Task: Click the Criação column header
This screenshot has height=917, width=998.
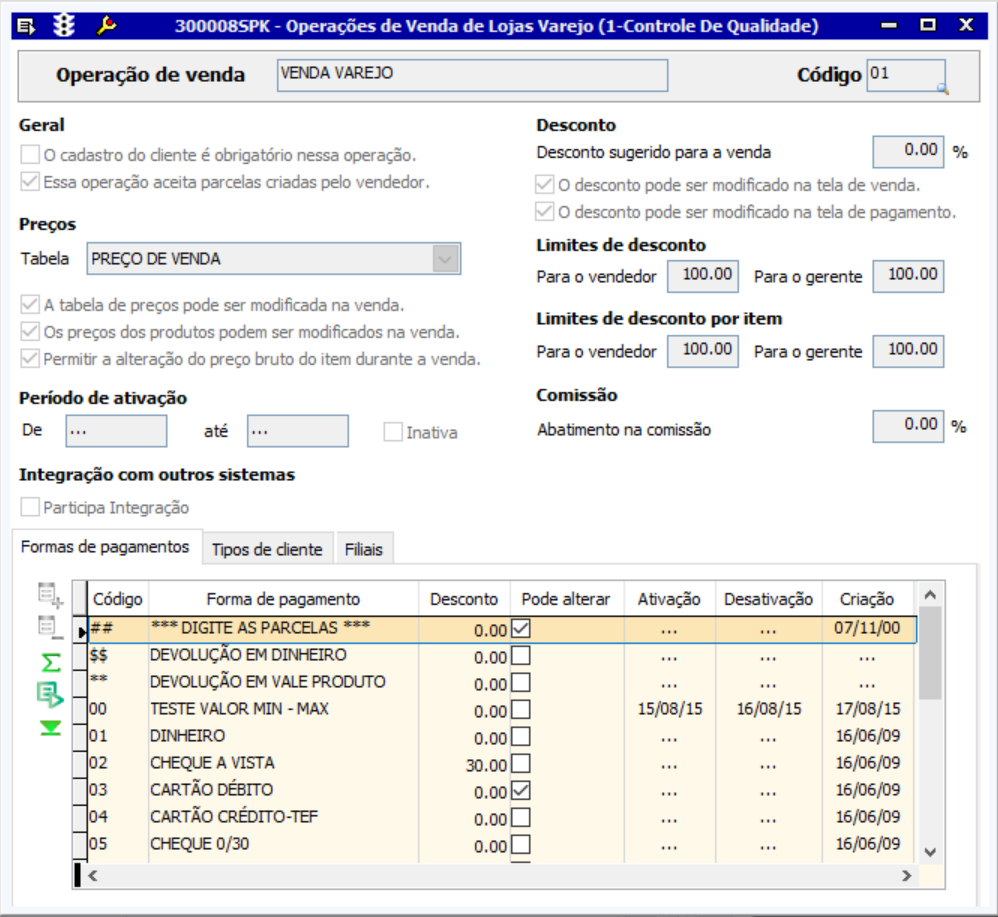Action: pos(867,599)
